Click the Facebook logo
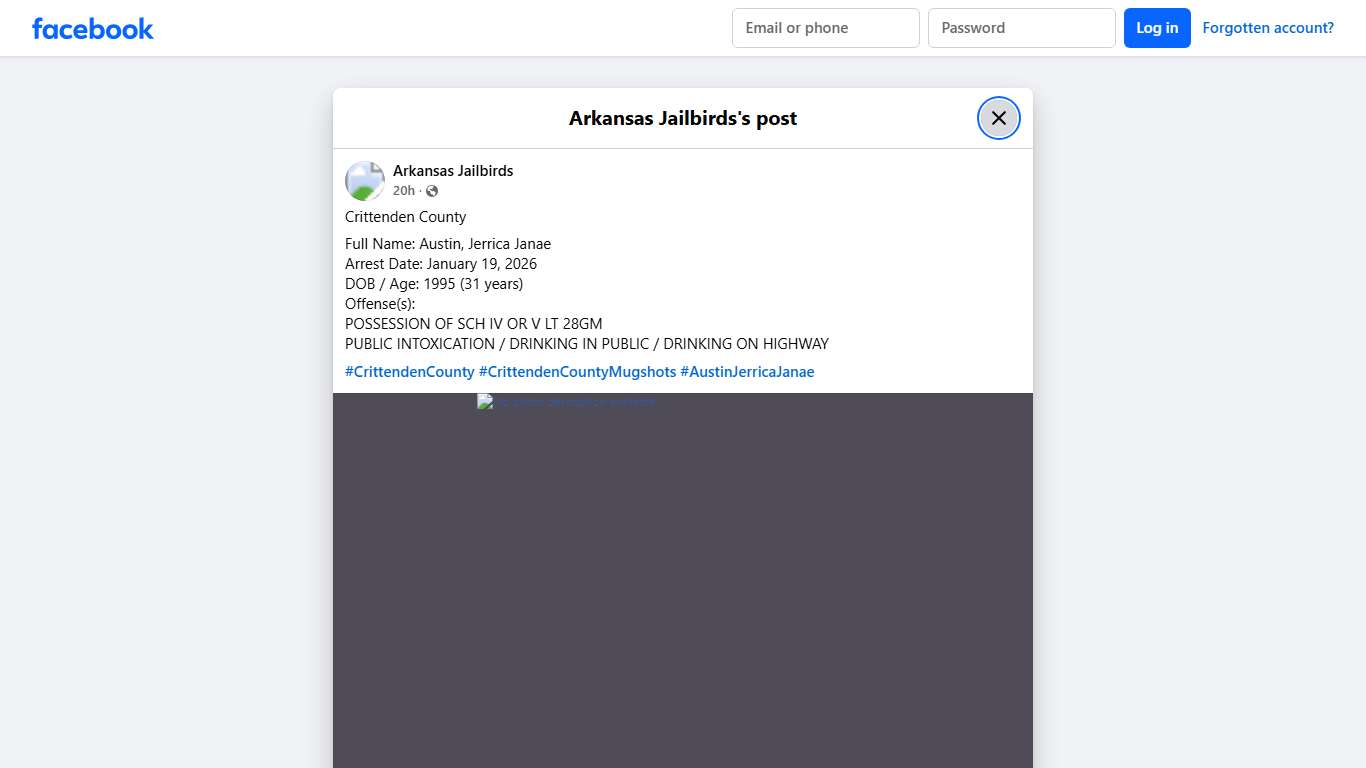This screenshot has height=768, width=1366. [93, 29]
